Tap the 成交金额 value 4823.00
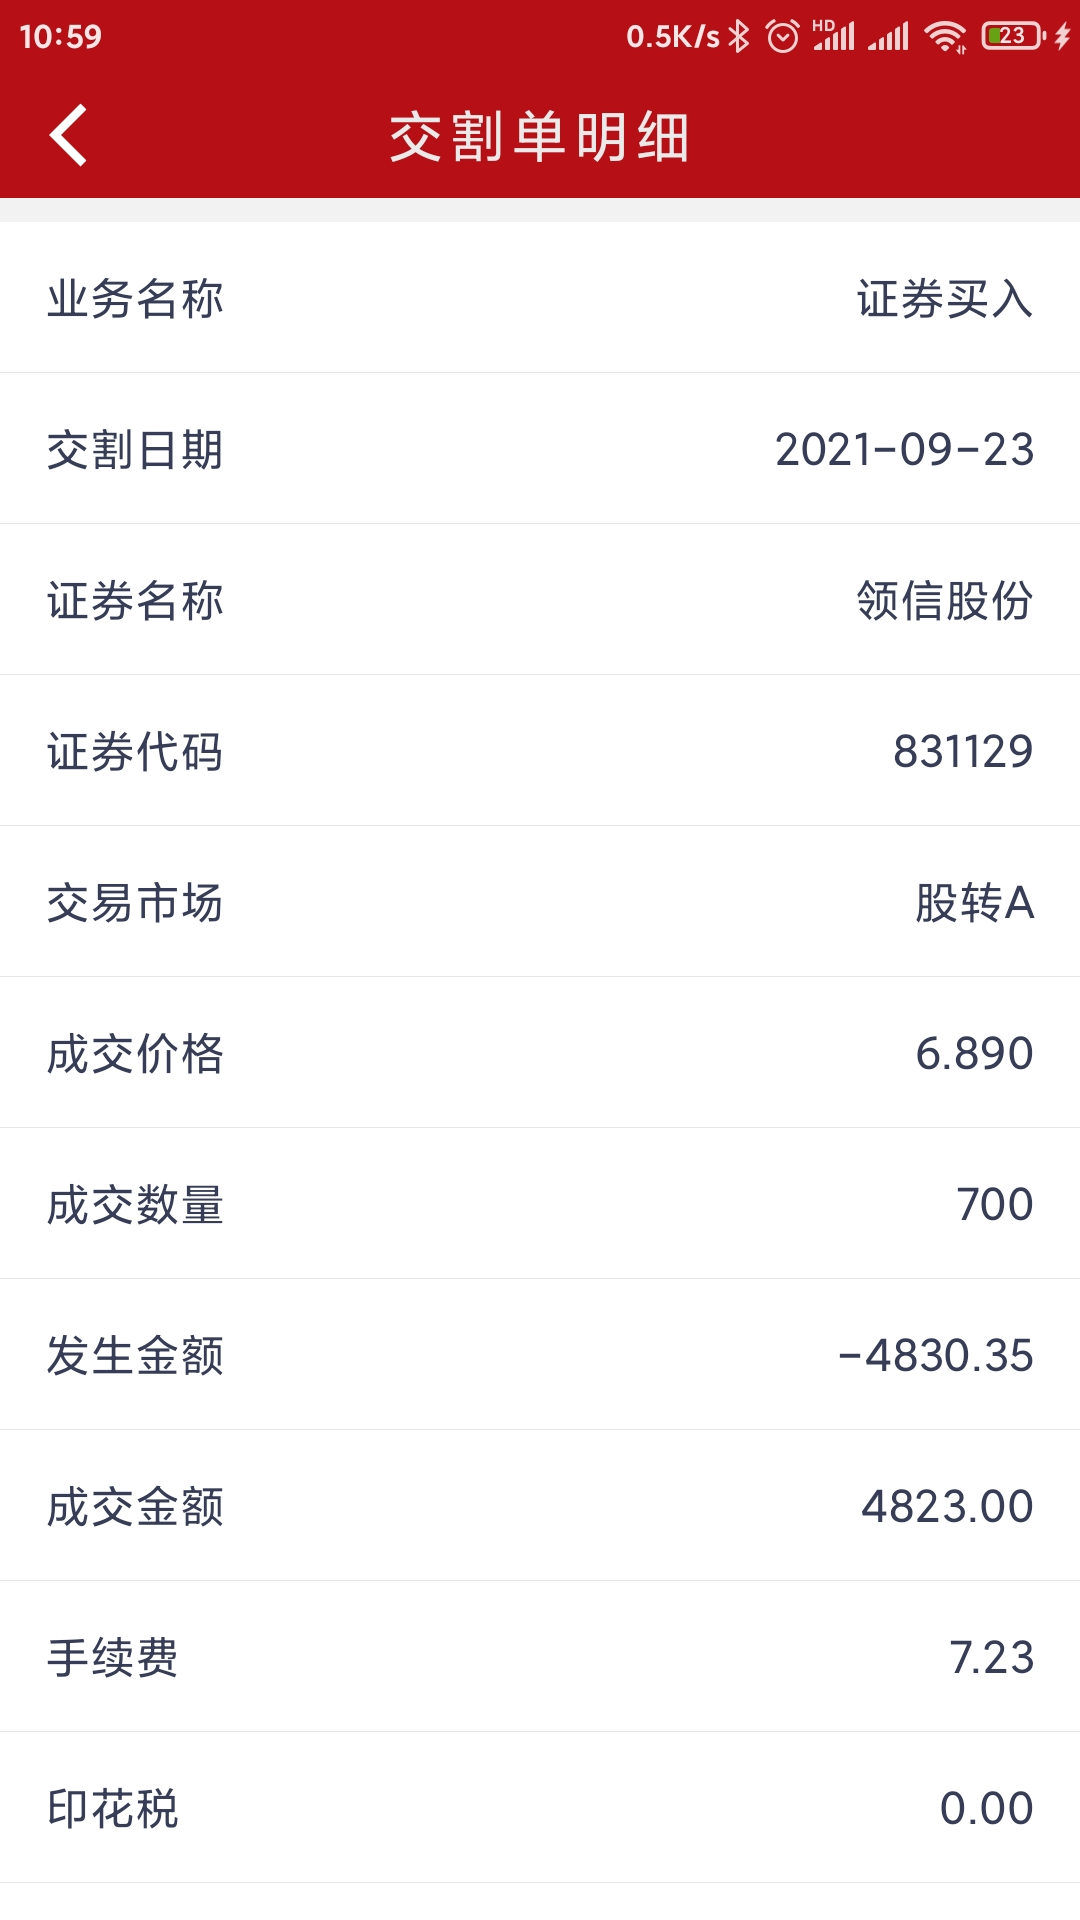The width and height of the screenshot is (1080, 1920). 946,1507
